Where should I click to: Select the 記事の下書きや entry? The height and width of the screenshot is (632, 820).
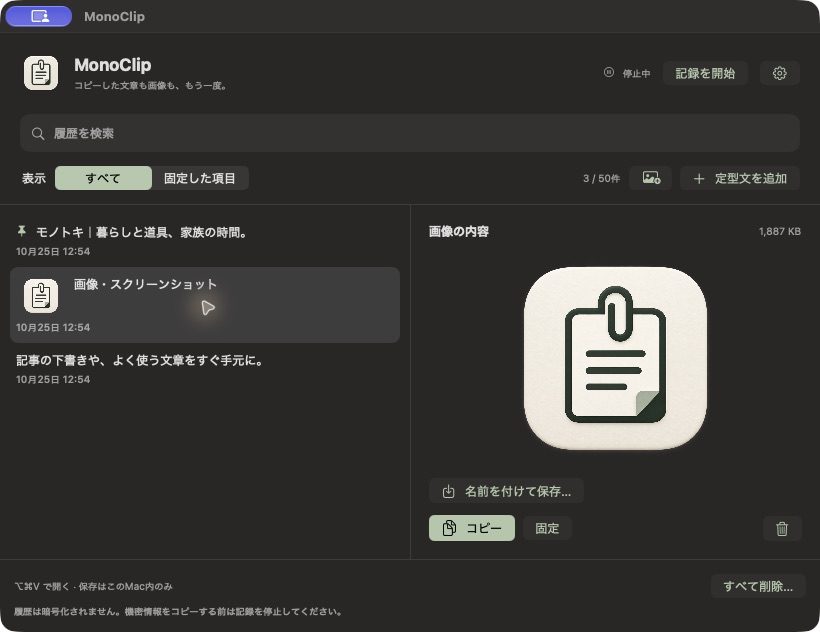pos(205,369)
